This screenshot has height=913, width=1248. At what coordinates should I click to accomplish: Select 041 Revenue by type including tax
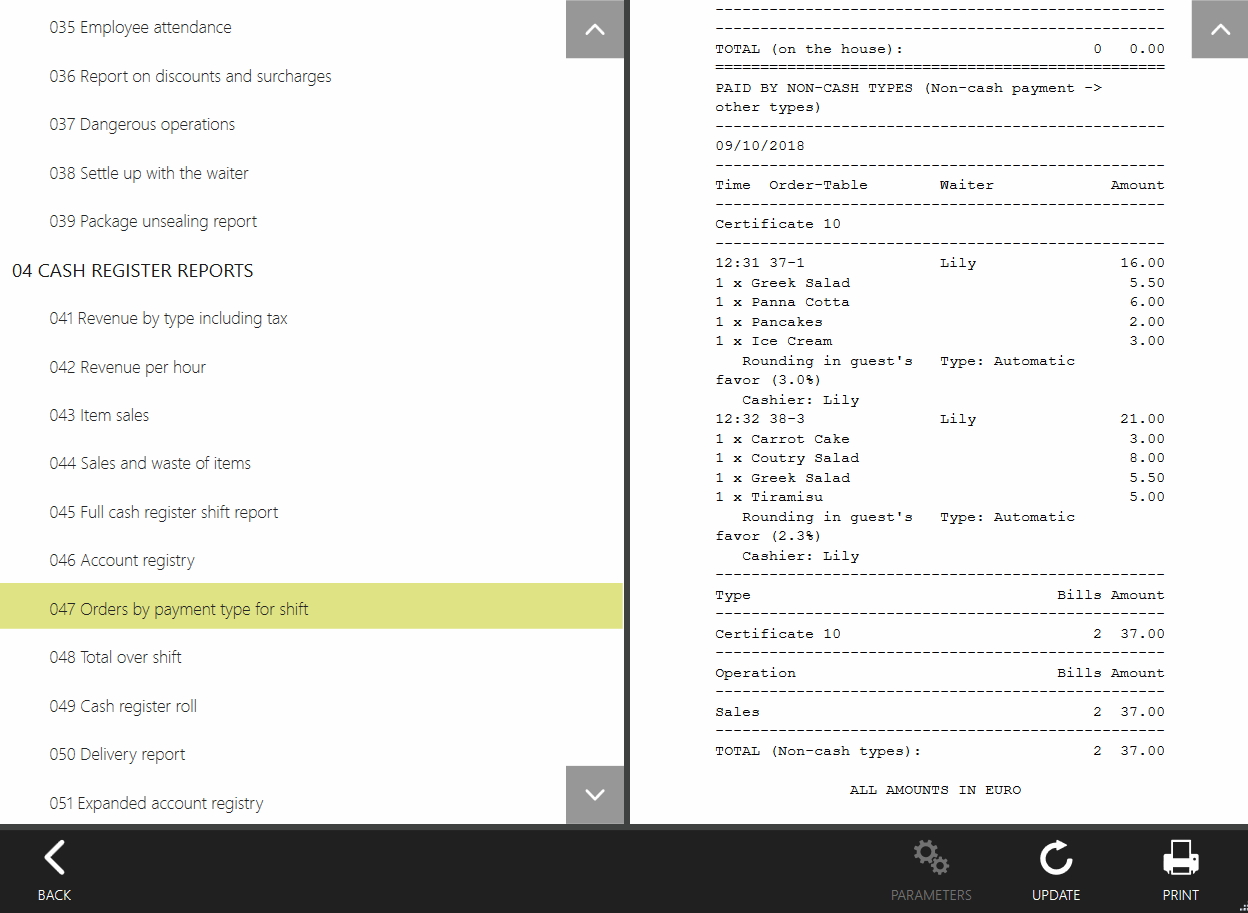coord(168,319)
